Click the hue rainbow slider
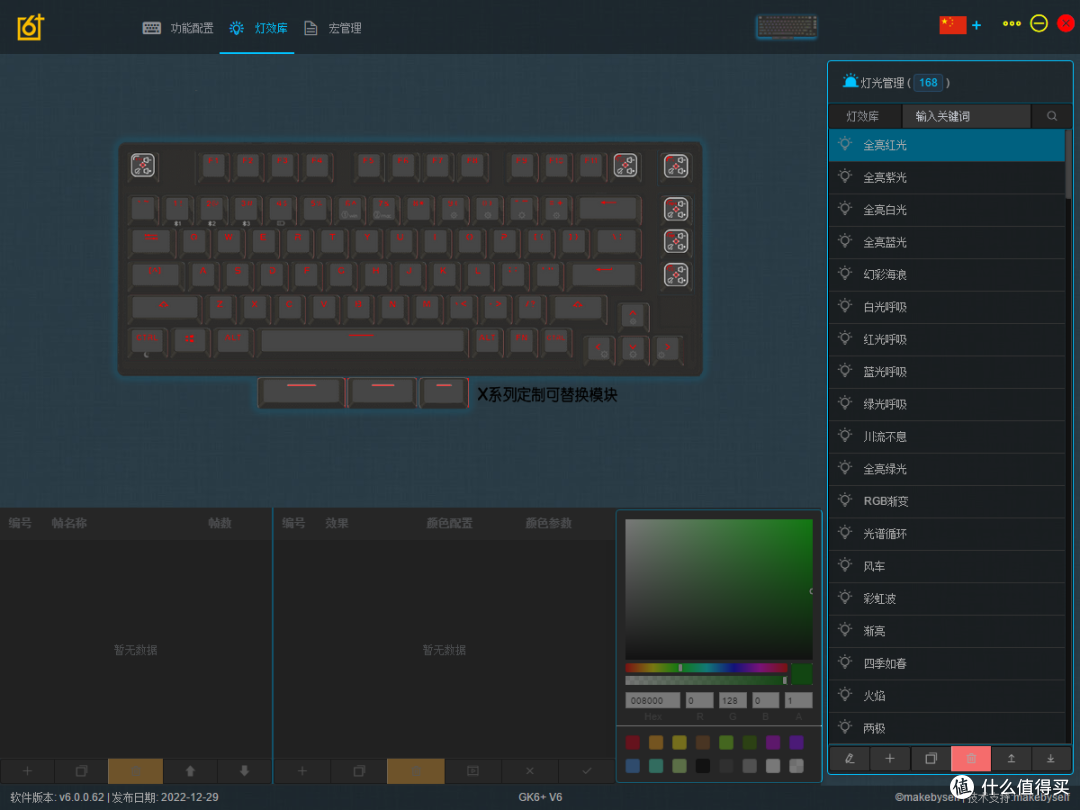The image size is (1080, 810). [706, 667]
